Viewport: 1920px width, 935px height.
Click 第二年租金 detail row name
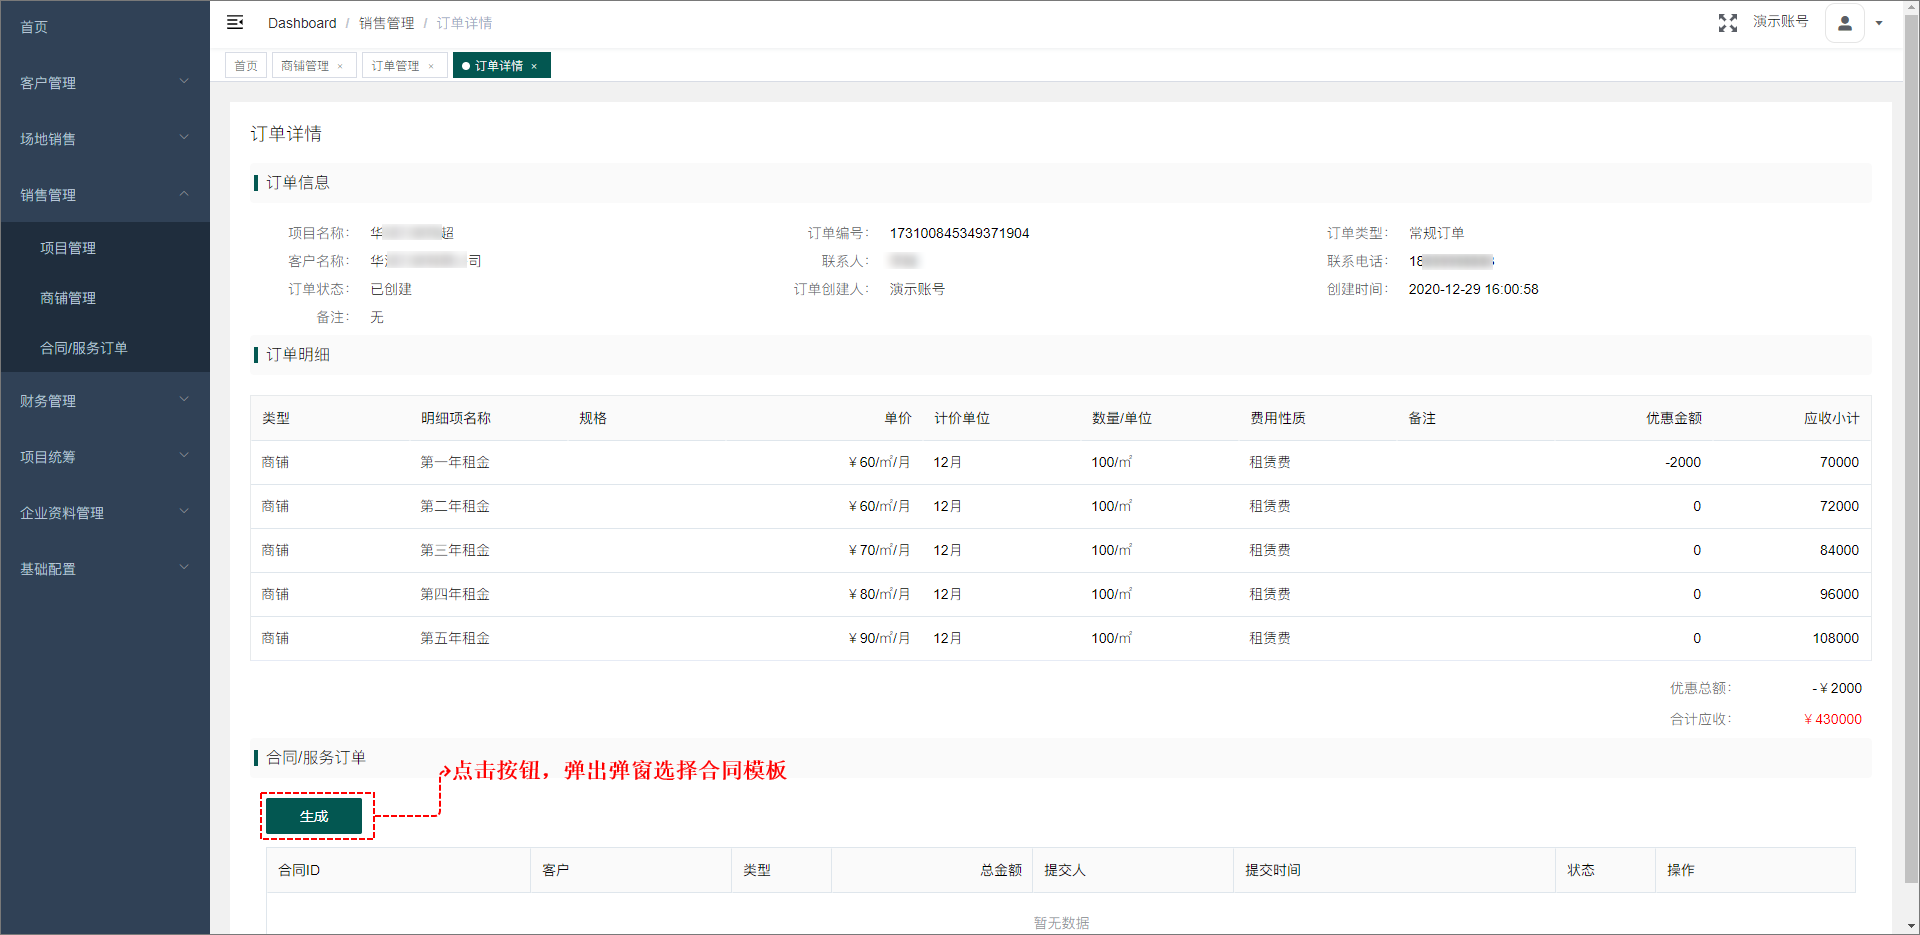point(455,506)
